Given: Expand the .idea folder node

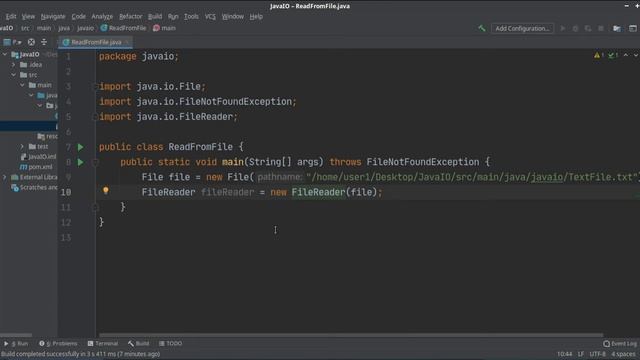Looking at the screenshot, I should [13, 64].
